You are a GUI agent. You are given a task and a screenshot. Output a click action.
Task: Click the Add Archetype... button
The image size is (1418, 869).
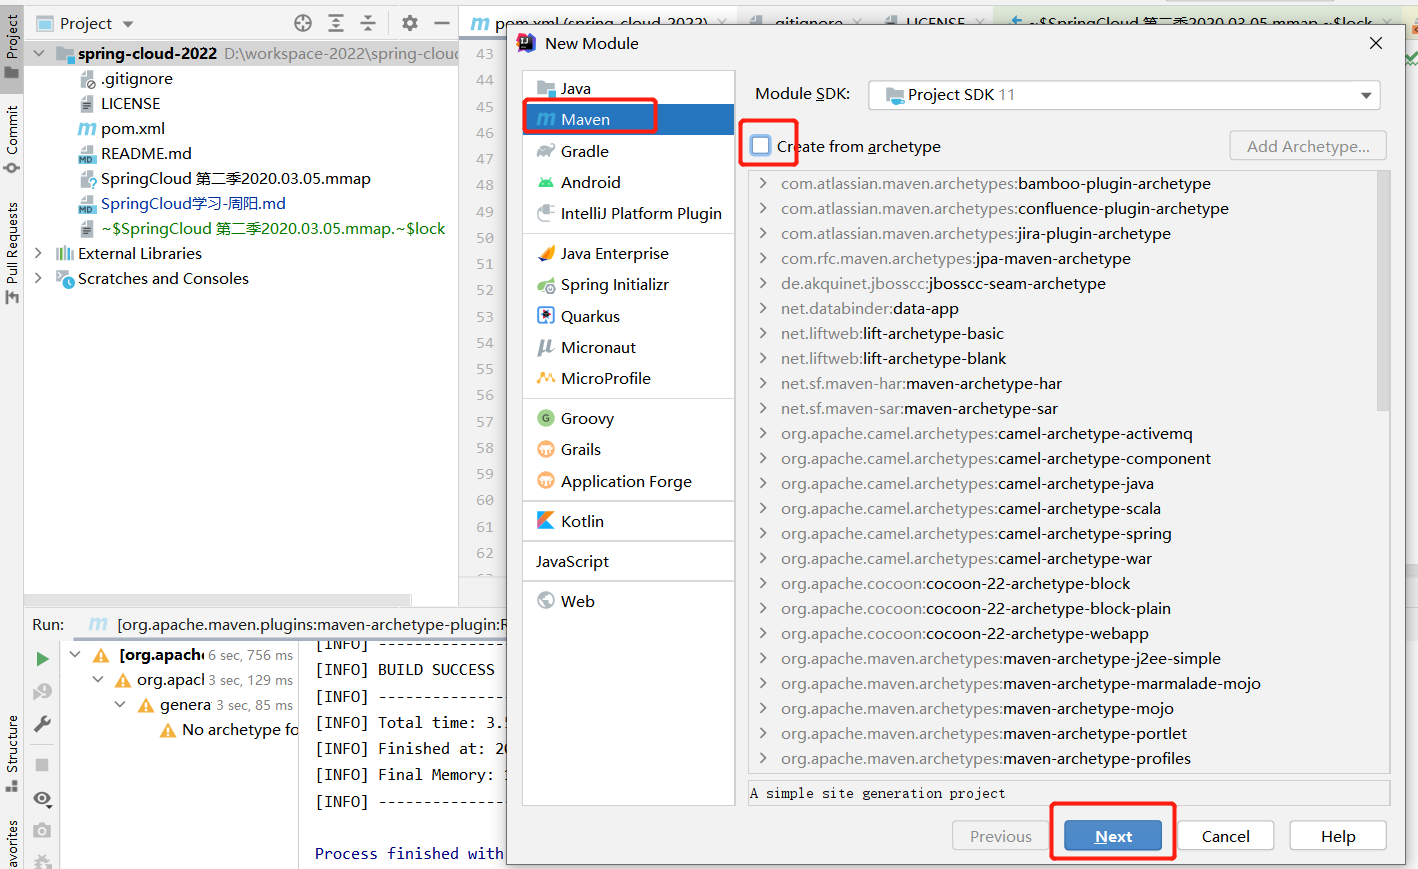pos(1308,146)
